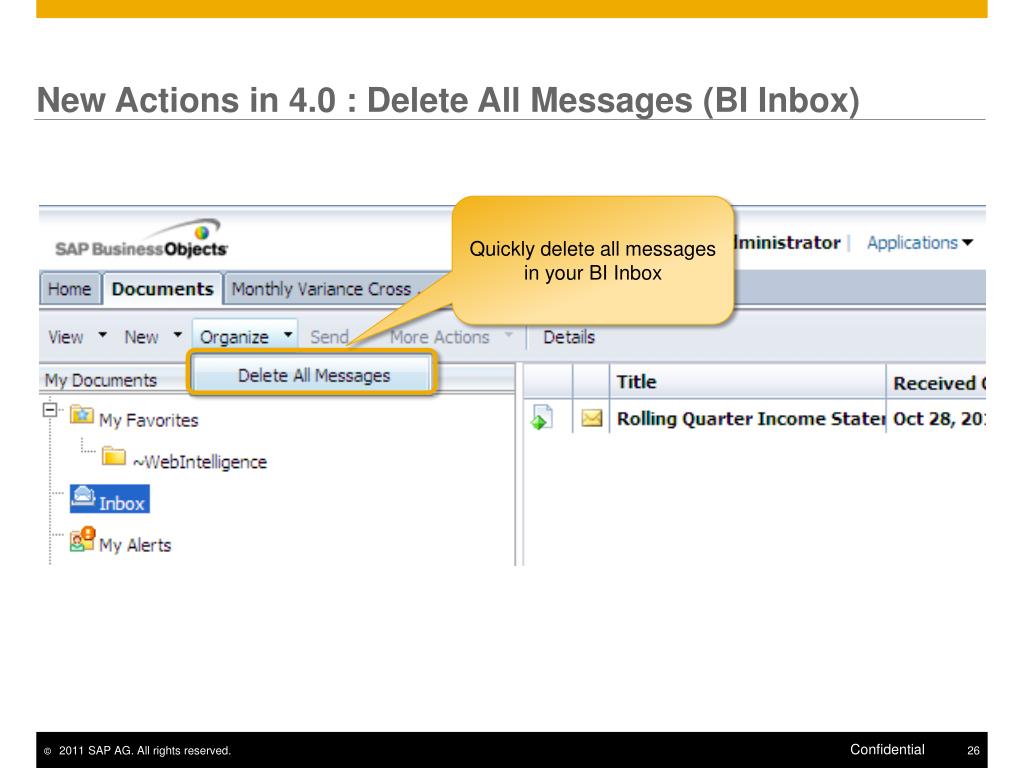The height and width of the screenshot is (768, 1024).
Task: Click the Organize menu
Action: pyautogui.click(x=246, y=336)
